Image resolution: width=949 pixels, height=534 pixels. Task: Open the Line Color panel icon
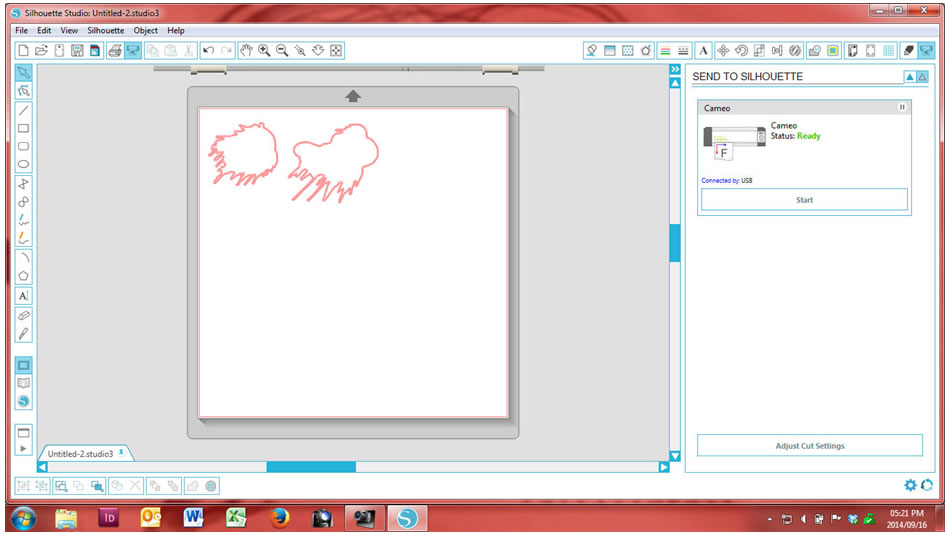click(665, 51)
